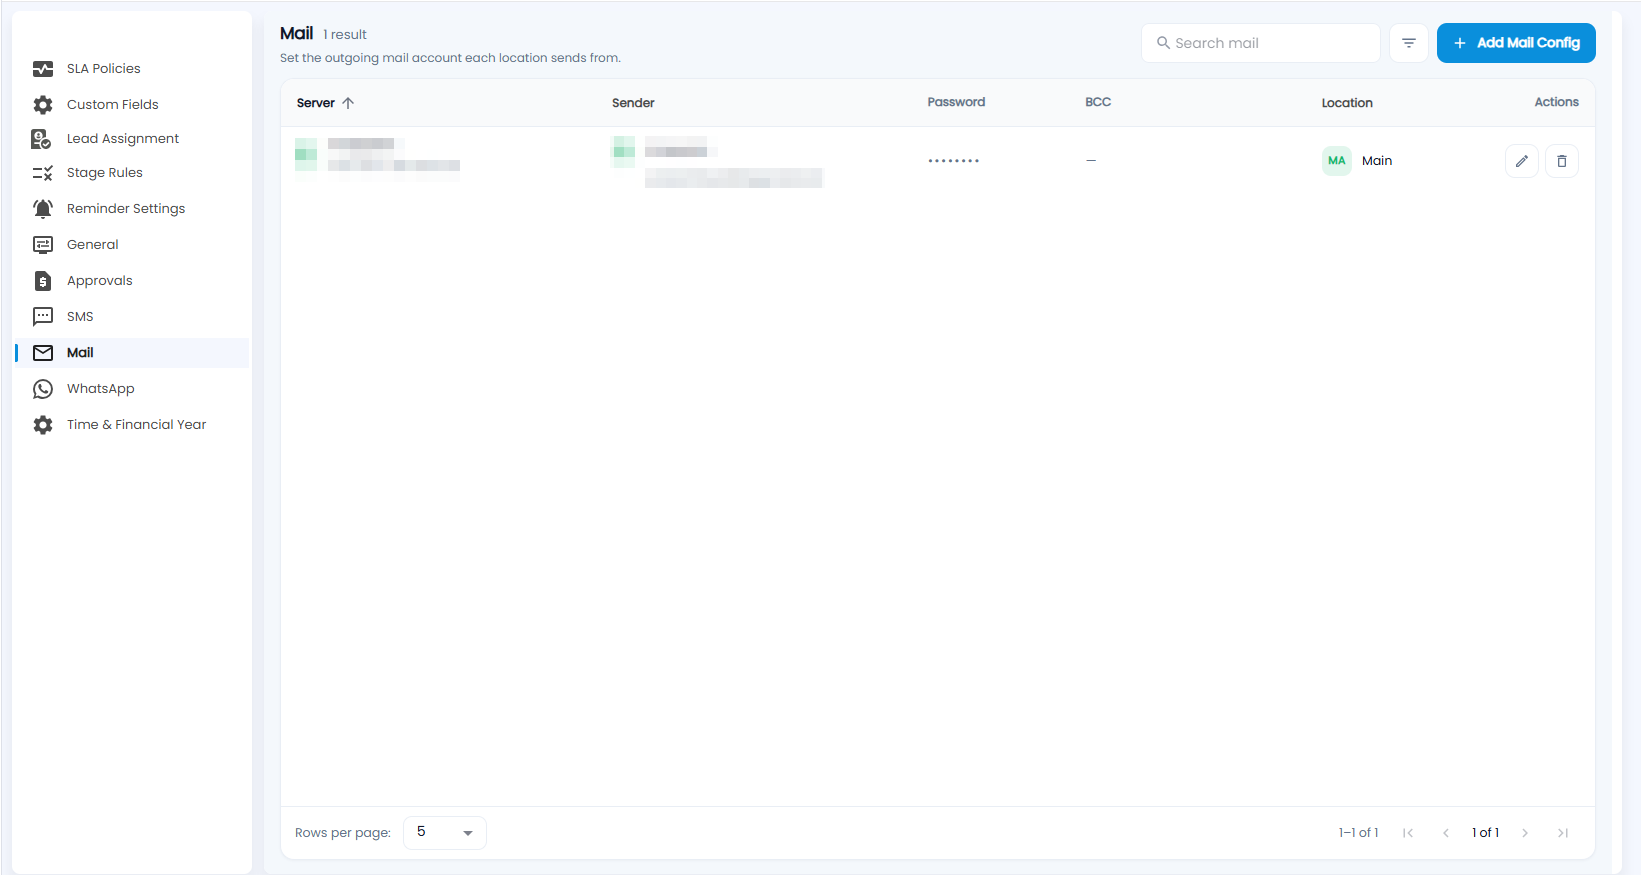Open Time & Financial Year settings
1641x875 pixels.
131,425
